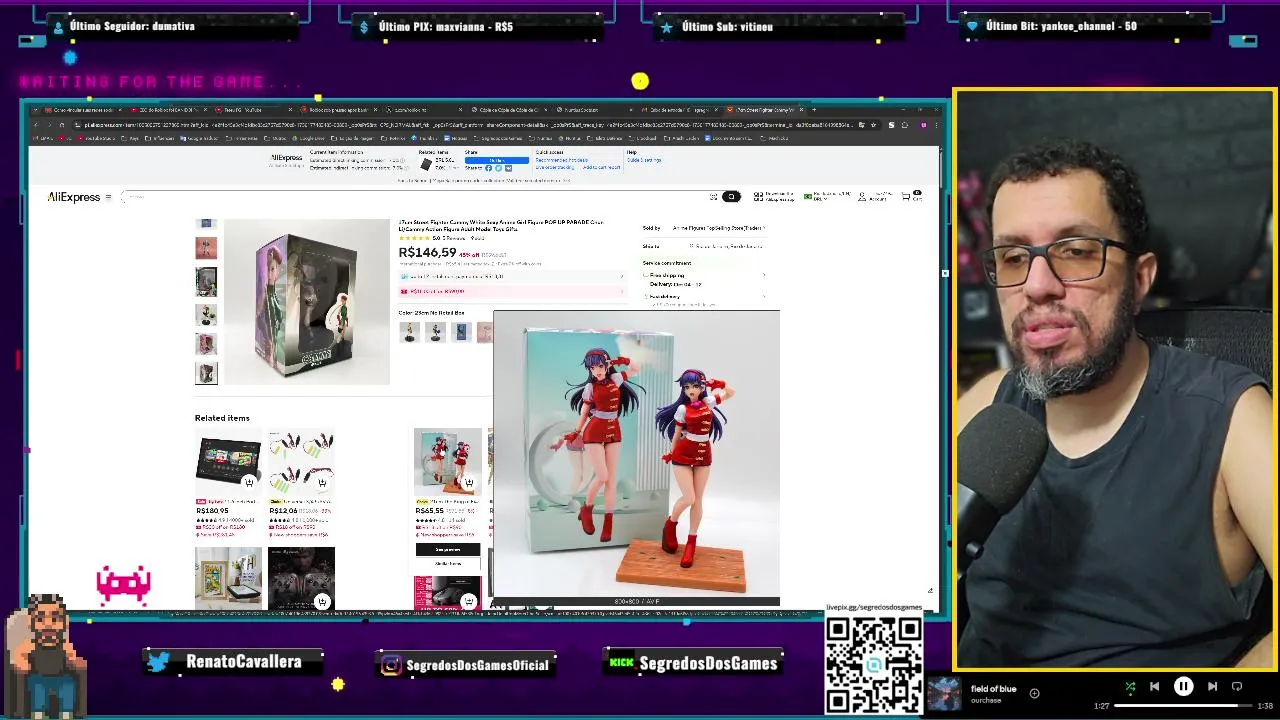This screenshot has width=1280, height=720.
Task: Click the black button under R$65,55 item
Action: (448, 549)
